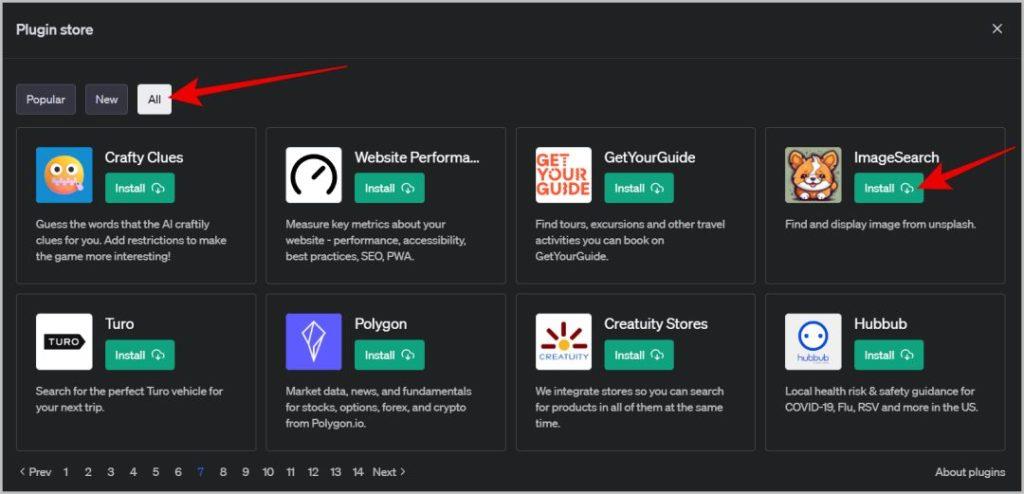1024x494 pixels.
Task: Jump to page 13 of plugins
Action: (336, 472)
